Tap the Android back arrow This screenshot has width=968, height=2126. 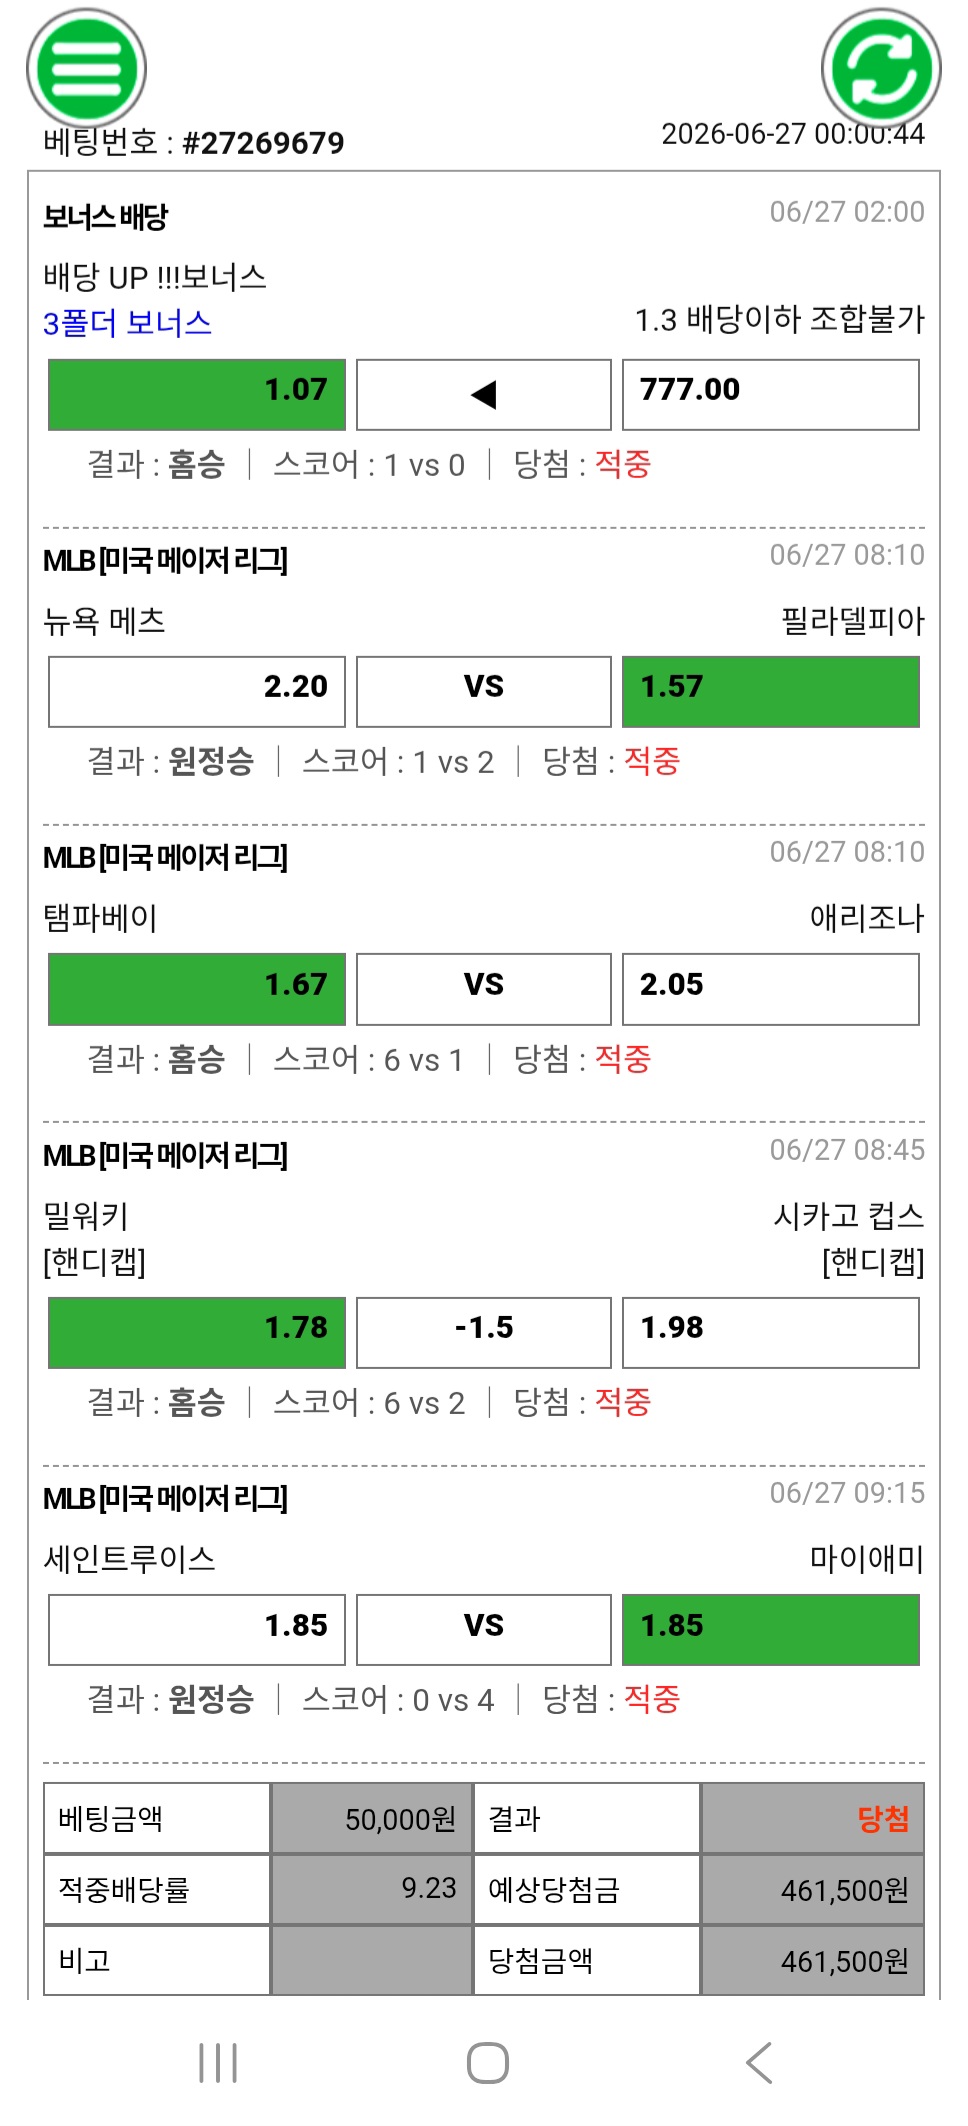[x=760, y=2062]
